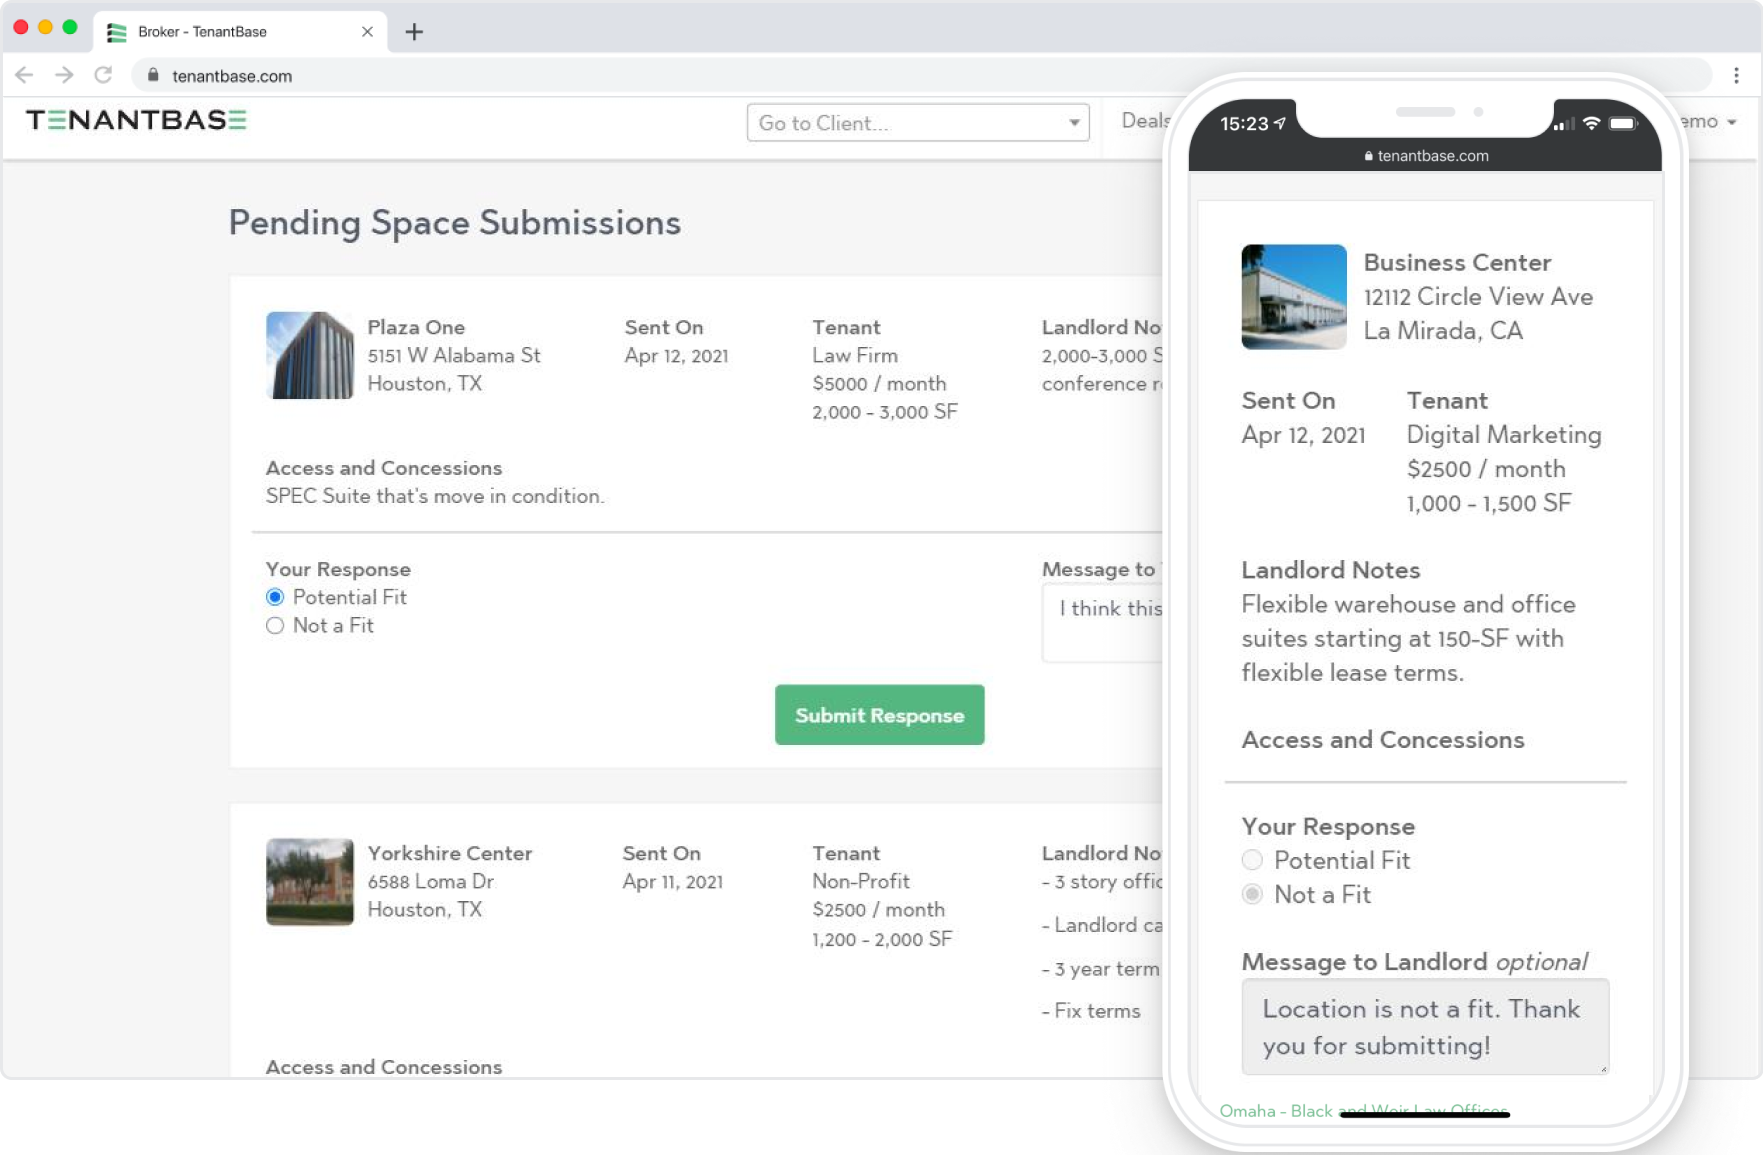
Task: Click the '6588 Loma Dr' address
Action: click(x=431, y=881)
